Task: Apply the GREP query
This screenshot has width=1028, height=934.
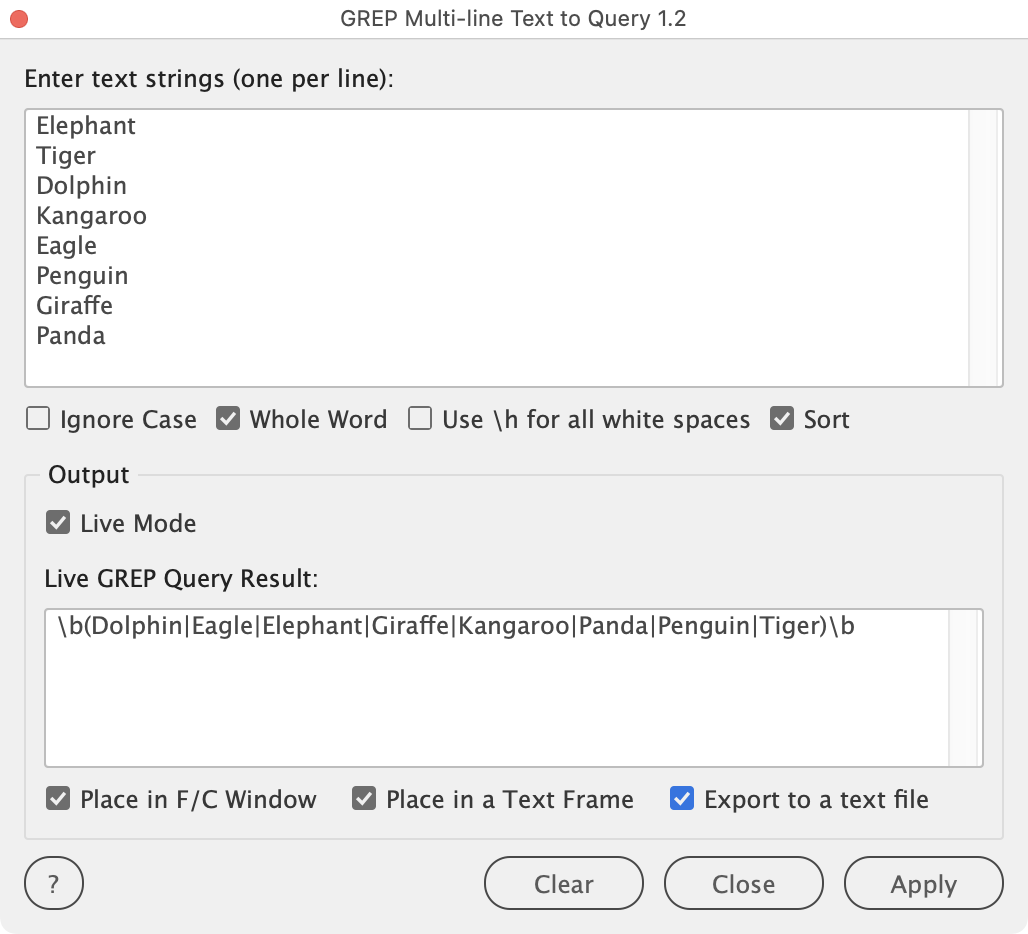Action: click(x=924, y=884)
